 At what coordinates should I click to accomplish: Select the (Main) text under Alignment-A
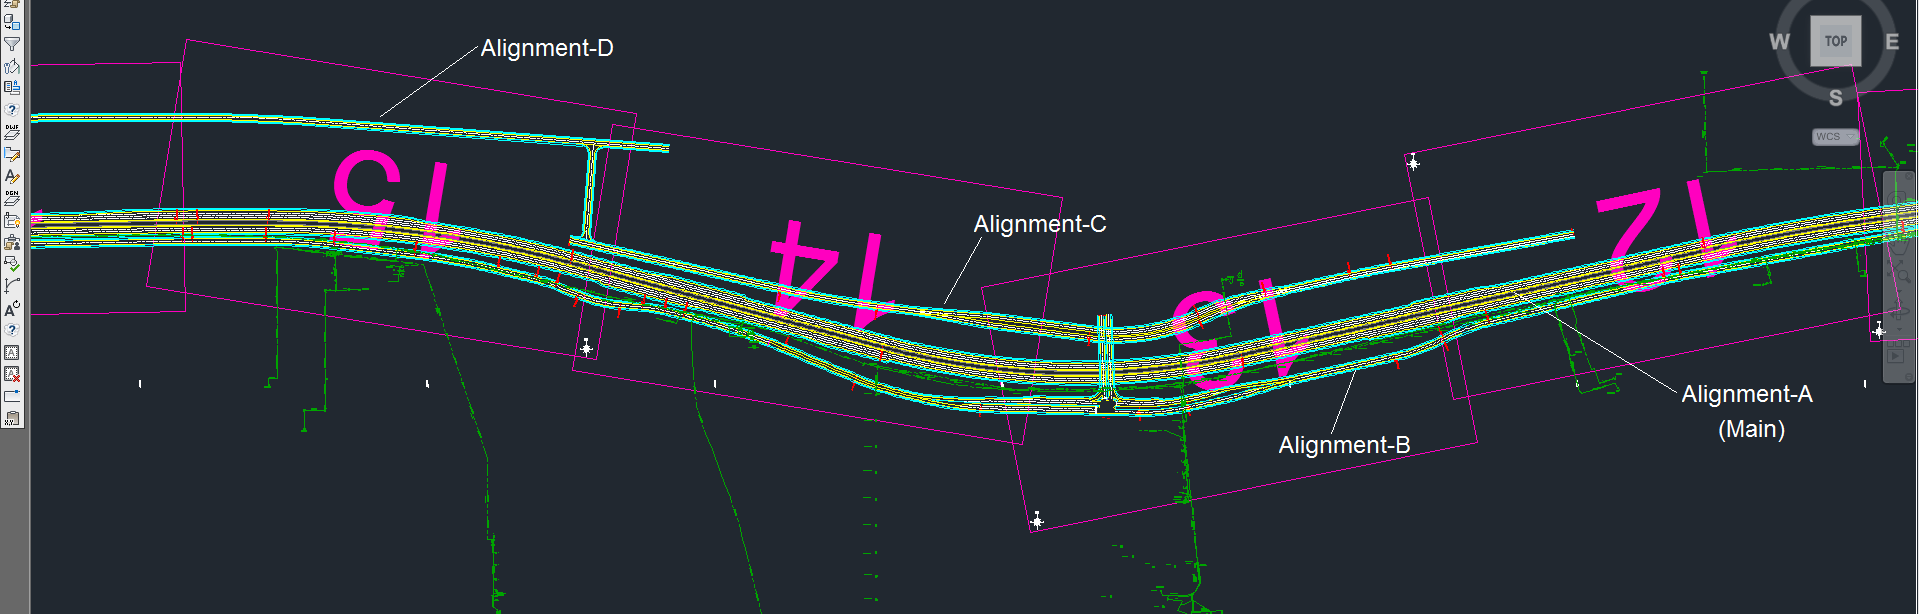click(1752, 429)
